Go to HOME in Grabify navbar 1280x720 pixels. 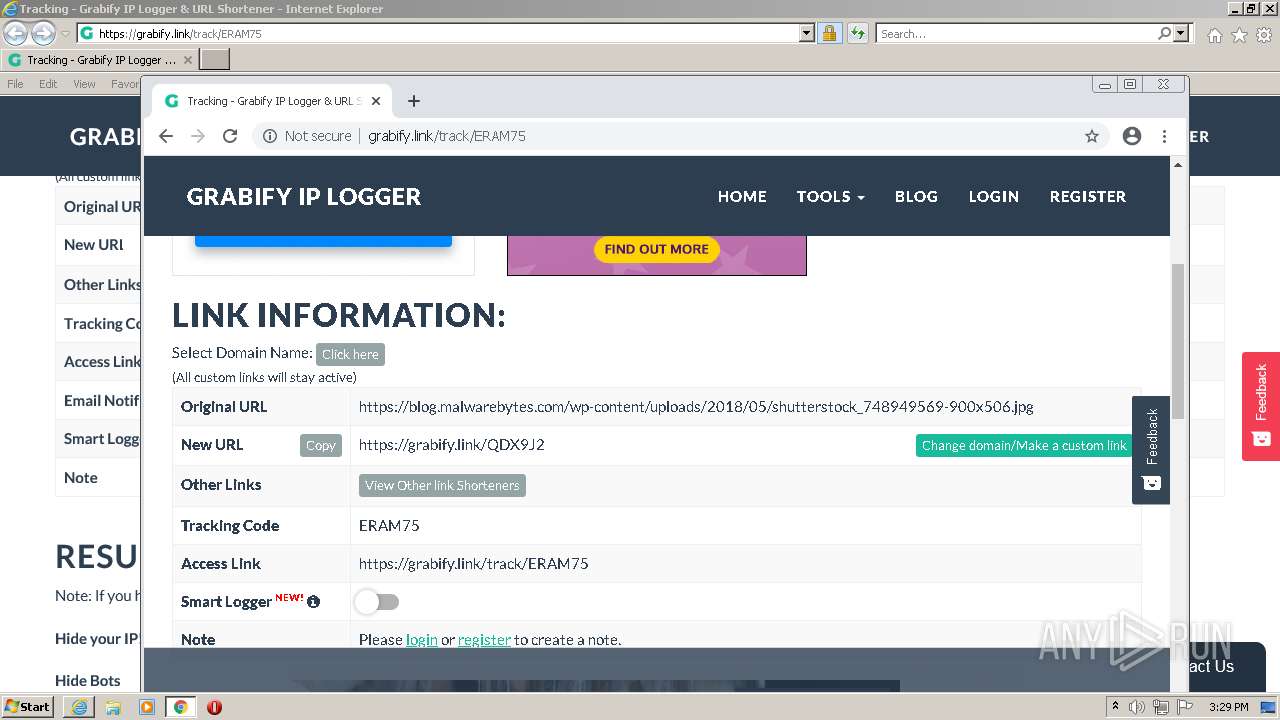click(x=742, y=196)
